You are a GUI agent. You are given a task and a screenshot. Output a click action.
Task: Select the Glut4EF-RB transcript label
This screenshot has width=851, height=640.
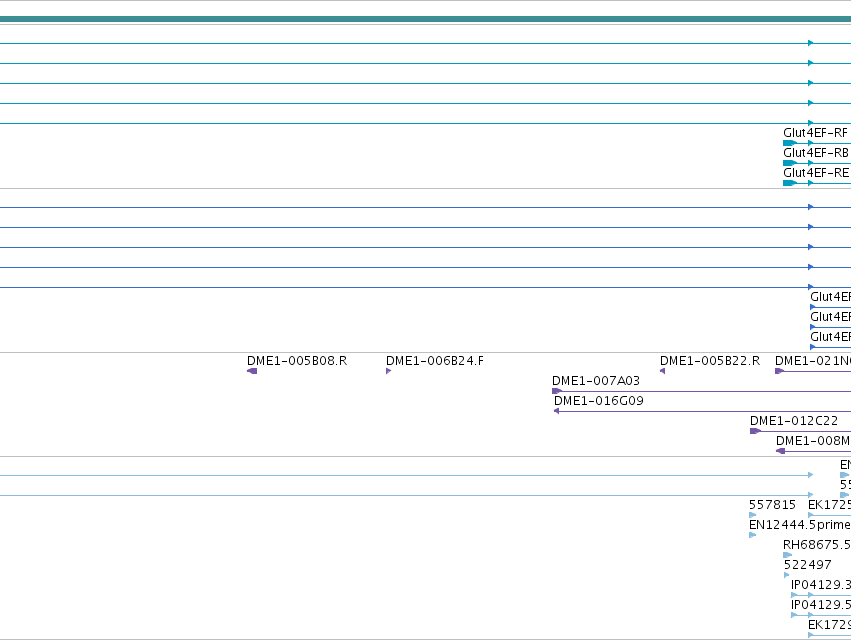[816, 153]
